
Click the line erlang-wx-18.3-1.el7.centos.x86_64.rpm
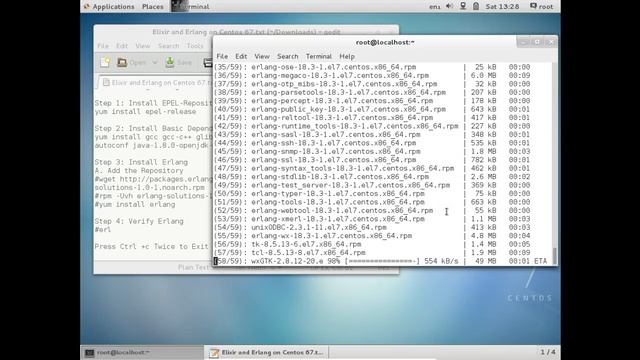click(331, 236)
